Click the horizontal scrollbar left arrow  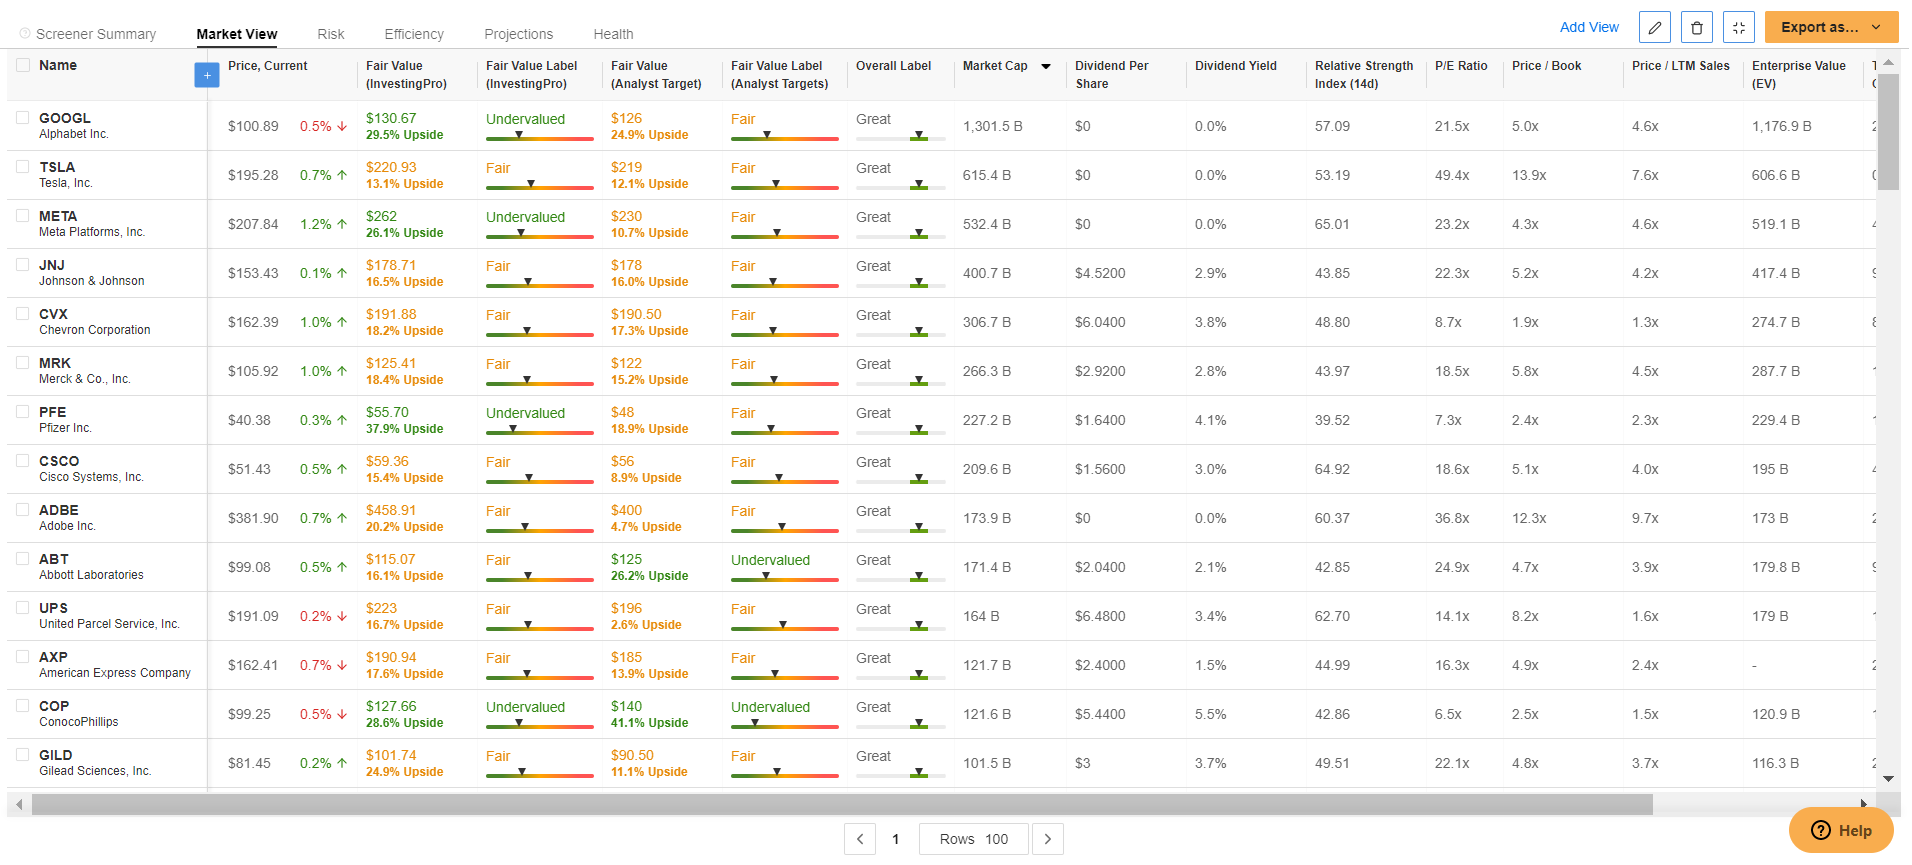[x=19, y=804]
